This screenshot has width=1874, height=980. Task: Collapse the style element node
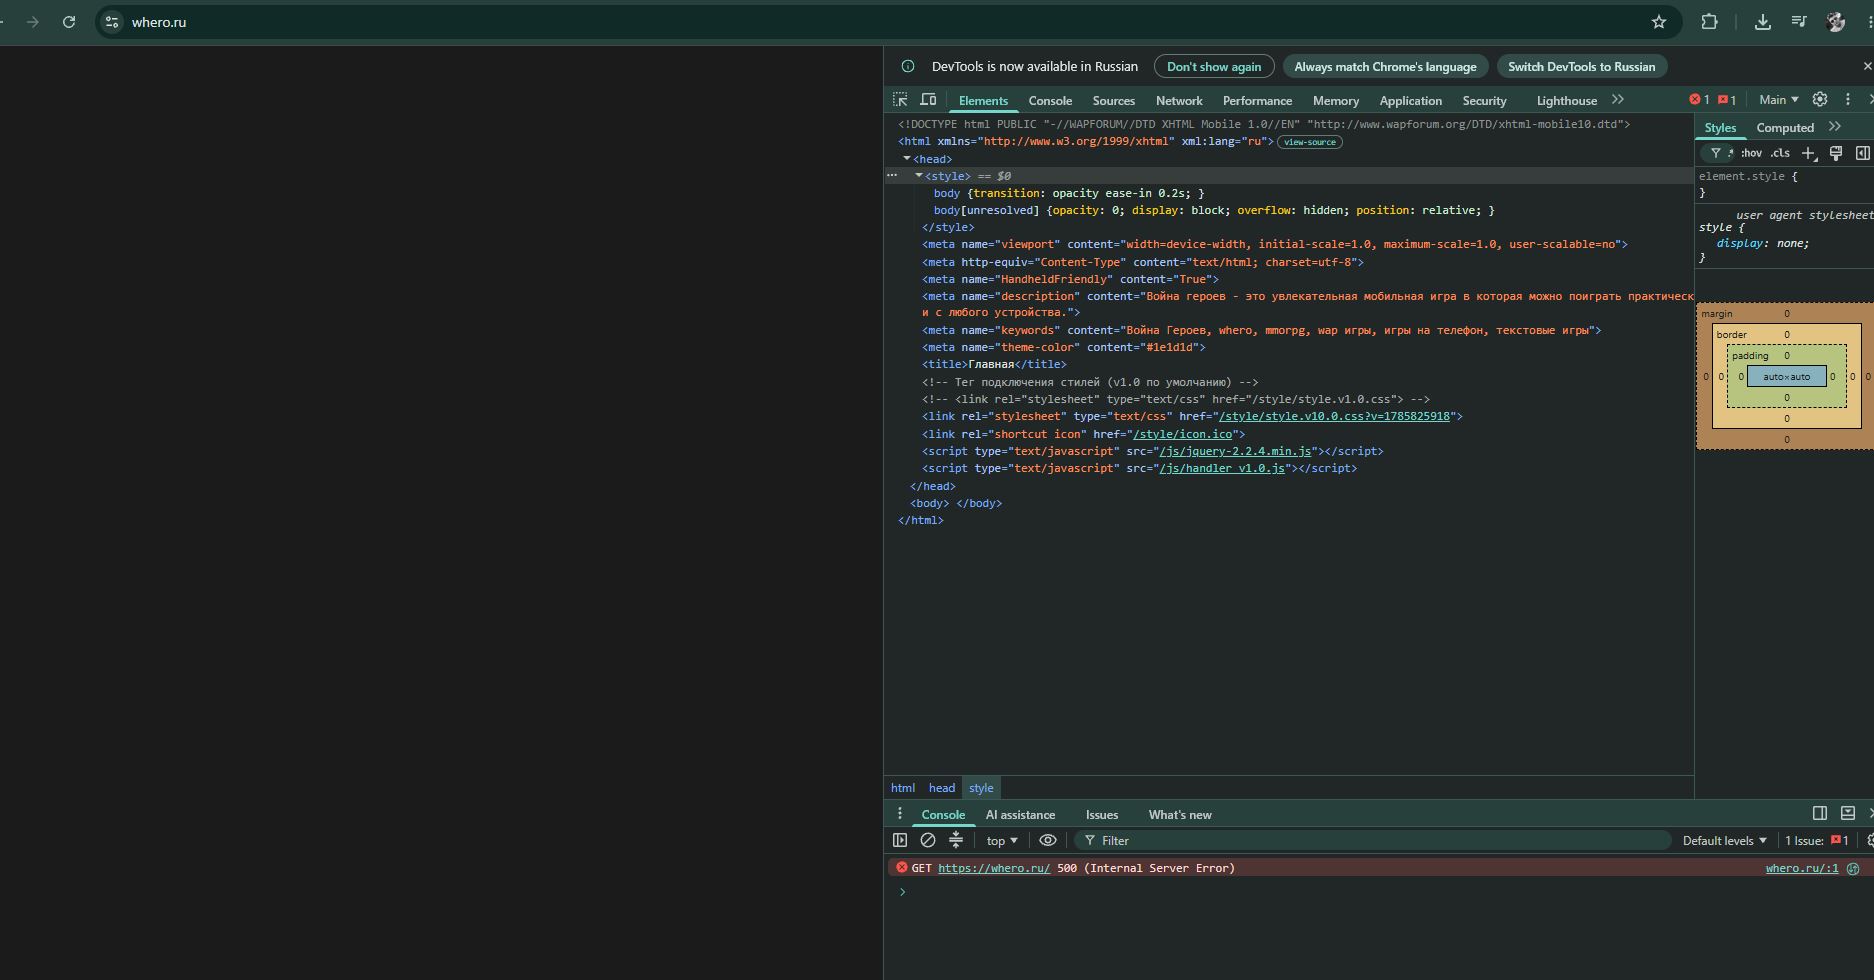[x=919, y=176]
